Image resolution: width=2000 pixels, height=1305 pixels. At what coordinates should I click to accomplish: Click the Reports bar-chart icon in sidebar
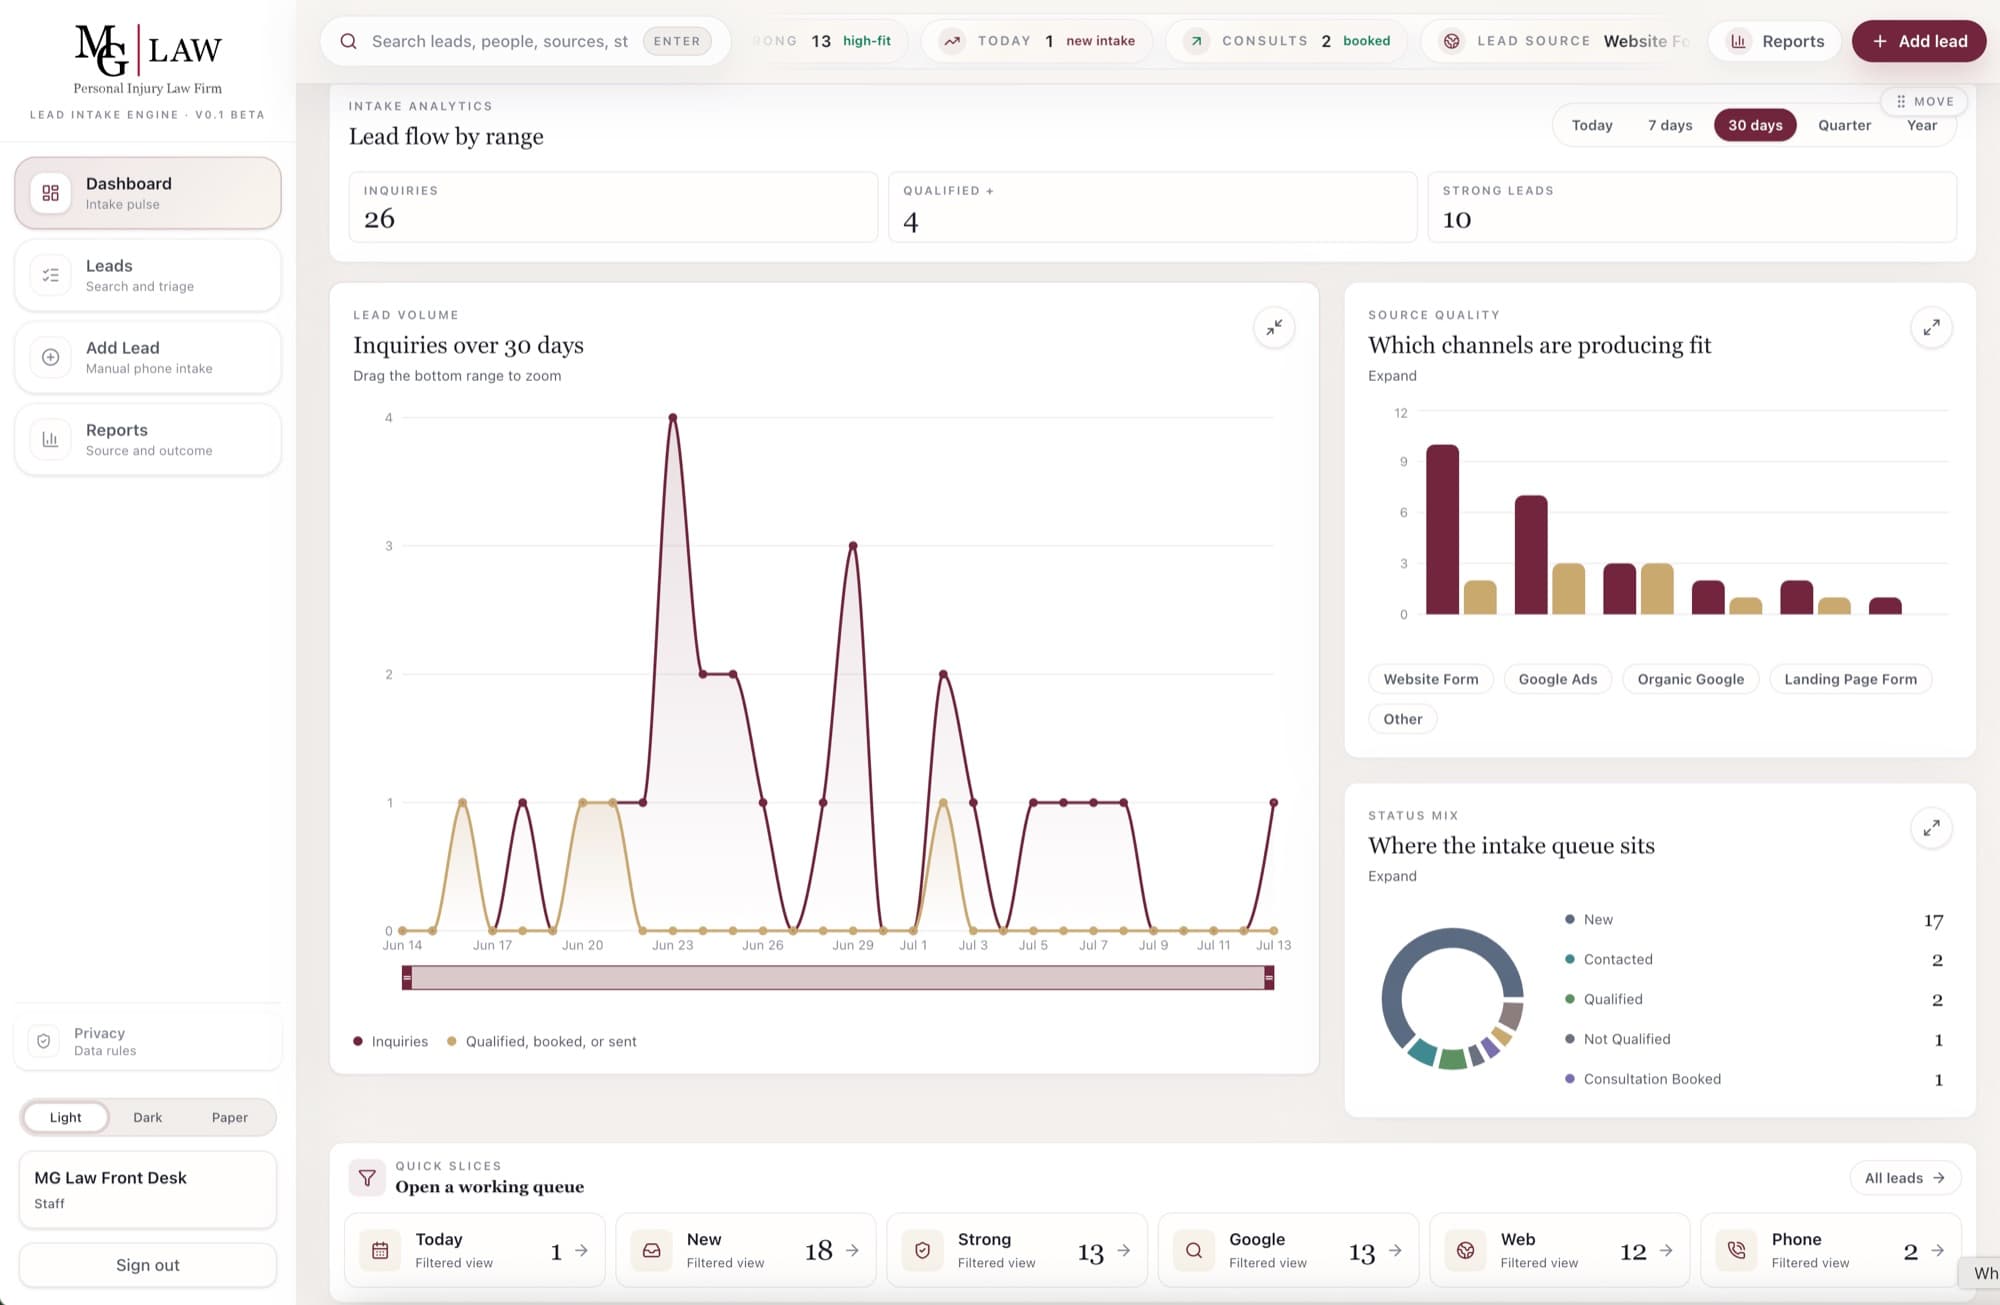pos(51,439)
